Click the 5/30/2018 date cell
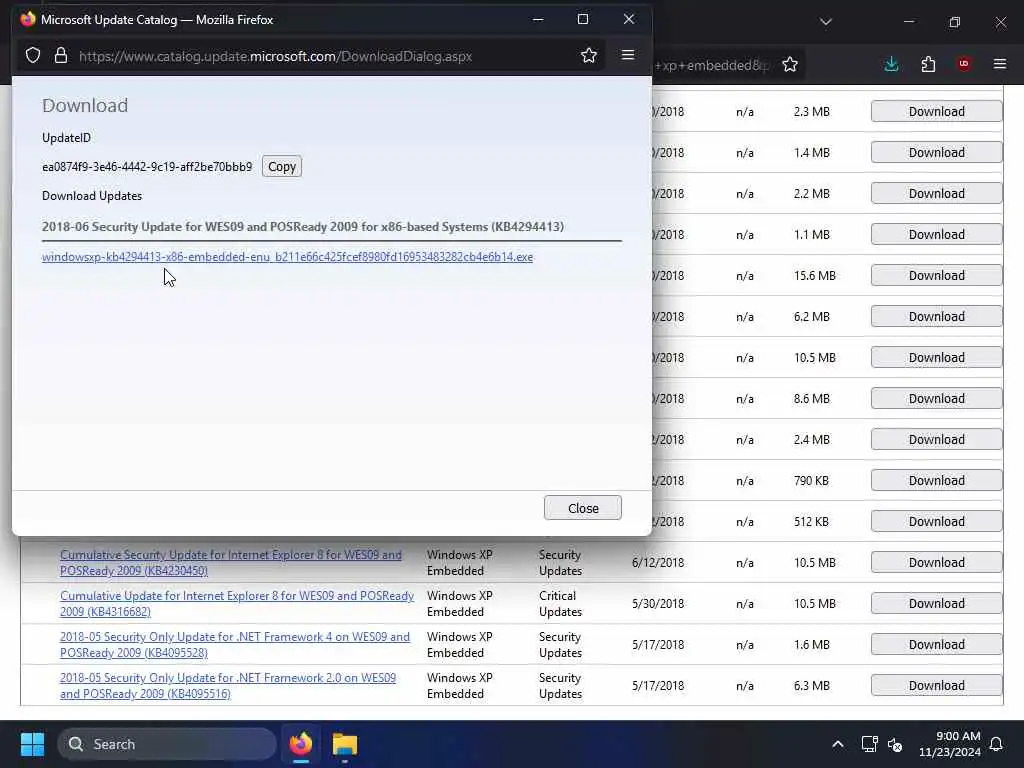1024x768 pixels. [658, 603]
